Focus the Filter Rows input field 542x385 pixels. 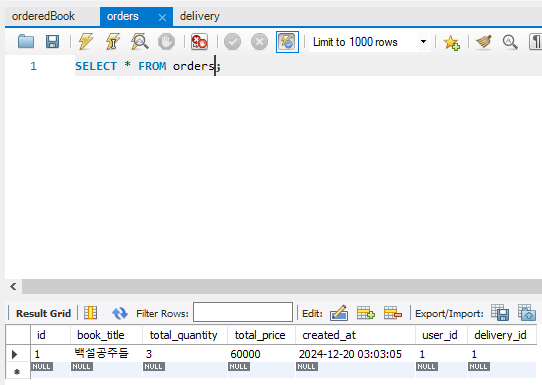(243, 312)
